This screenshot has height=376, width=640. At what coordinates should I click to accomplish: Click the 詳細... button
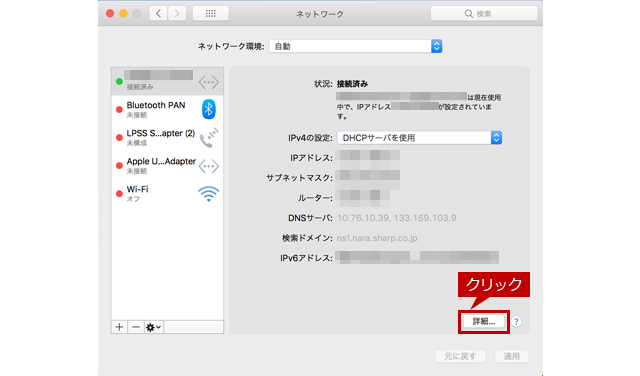coord(484,321)
